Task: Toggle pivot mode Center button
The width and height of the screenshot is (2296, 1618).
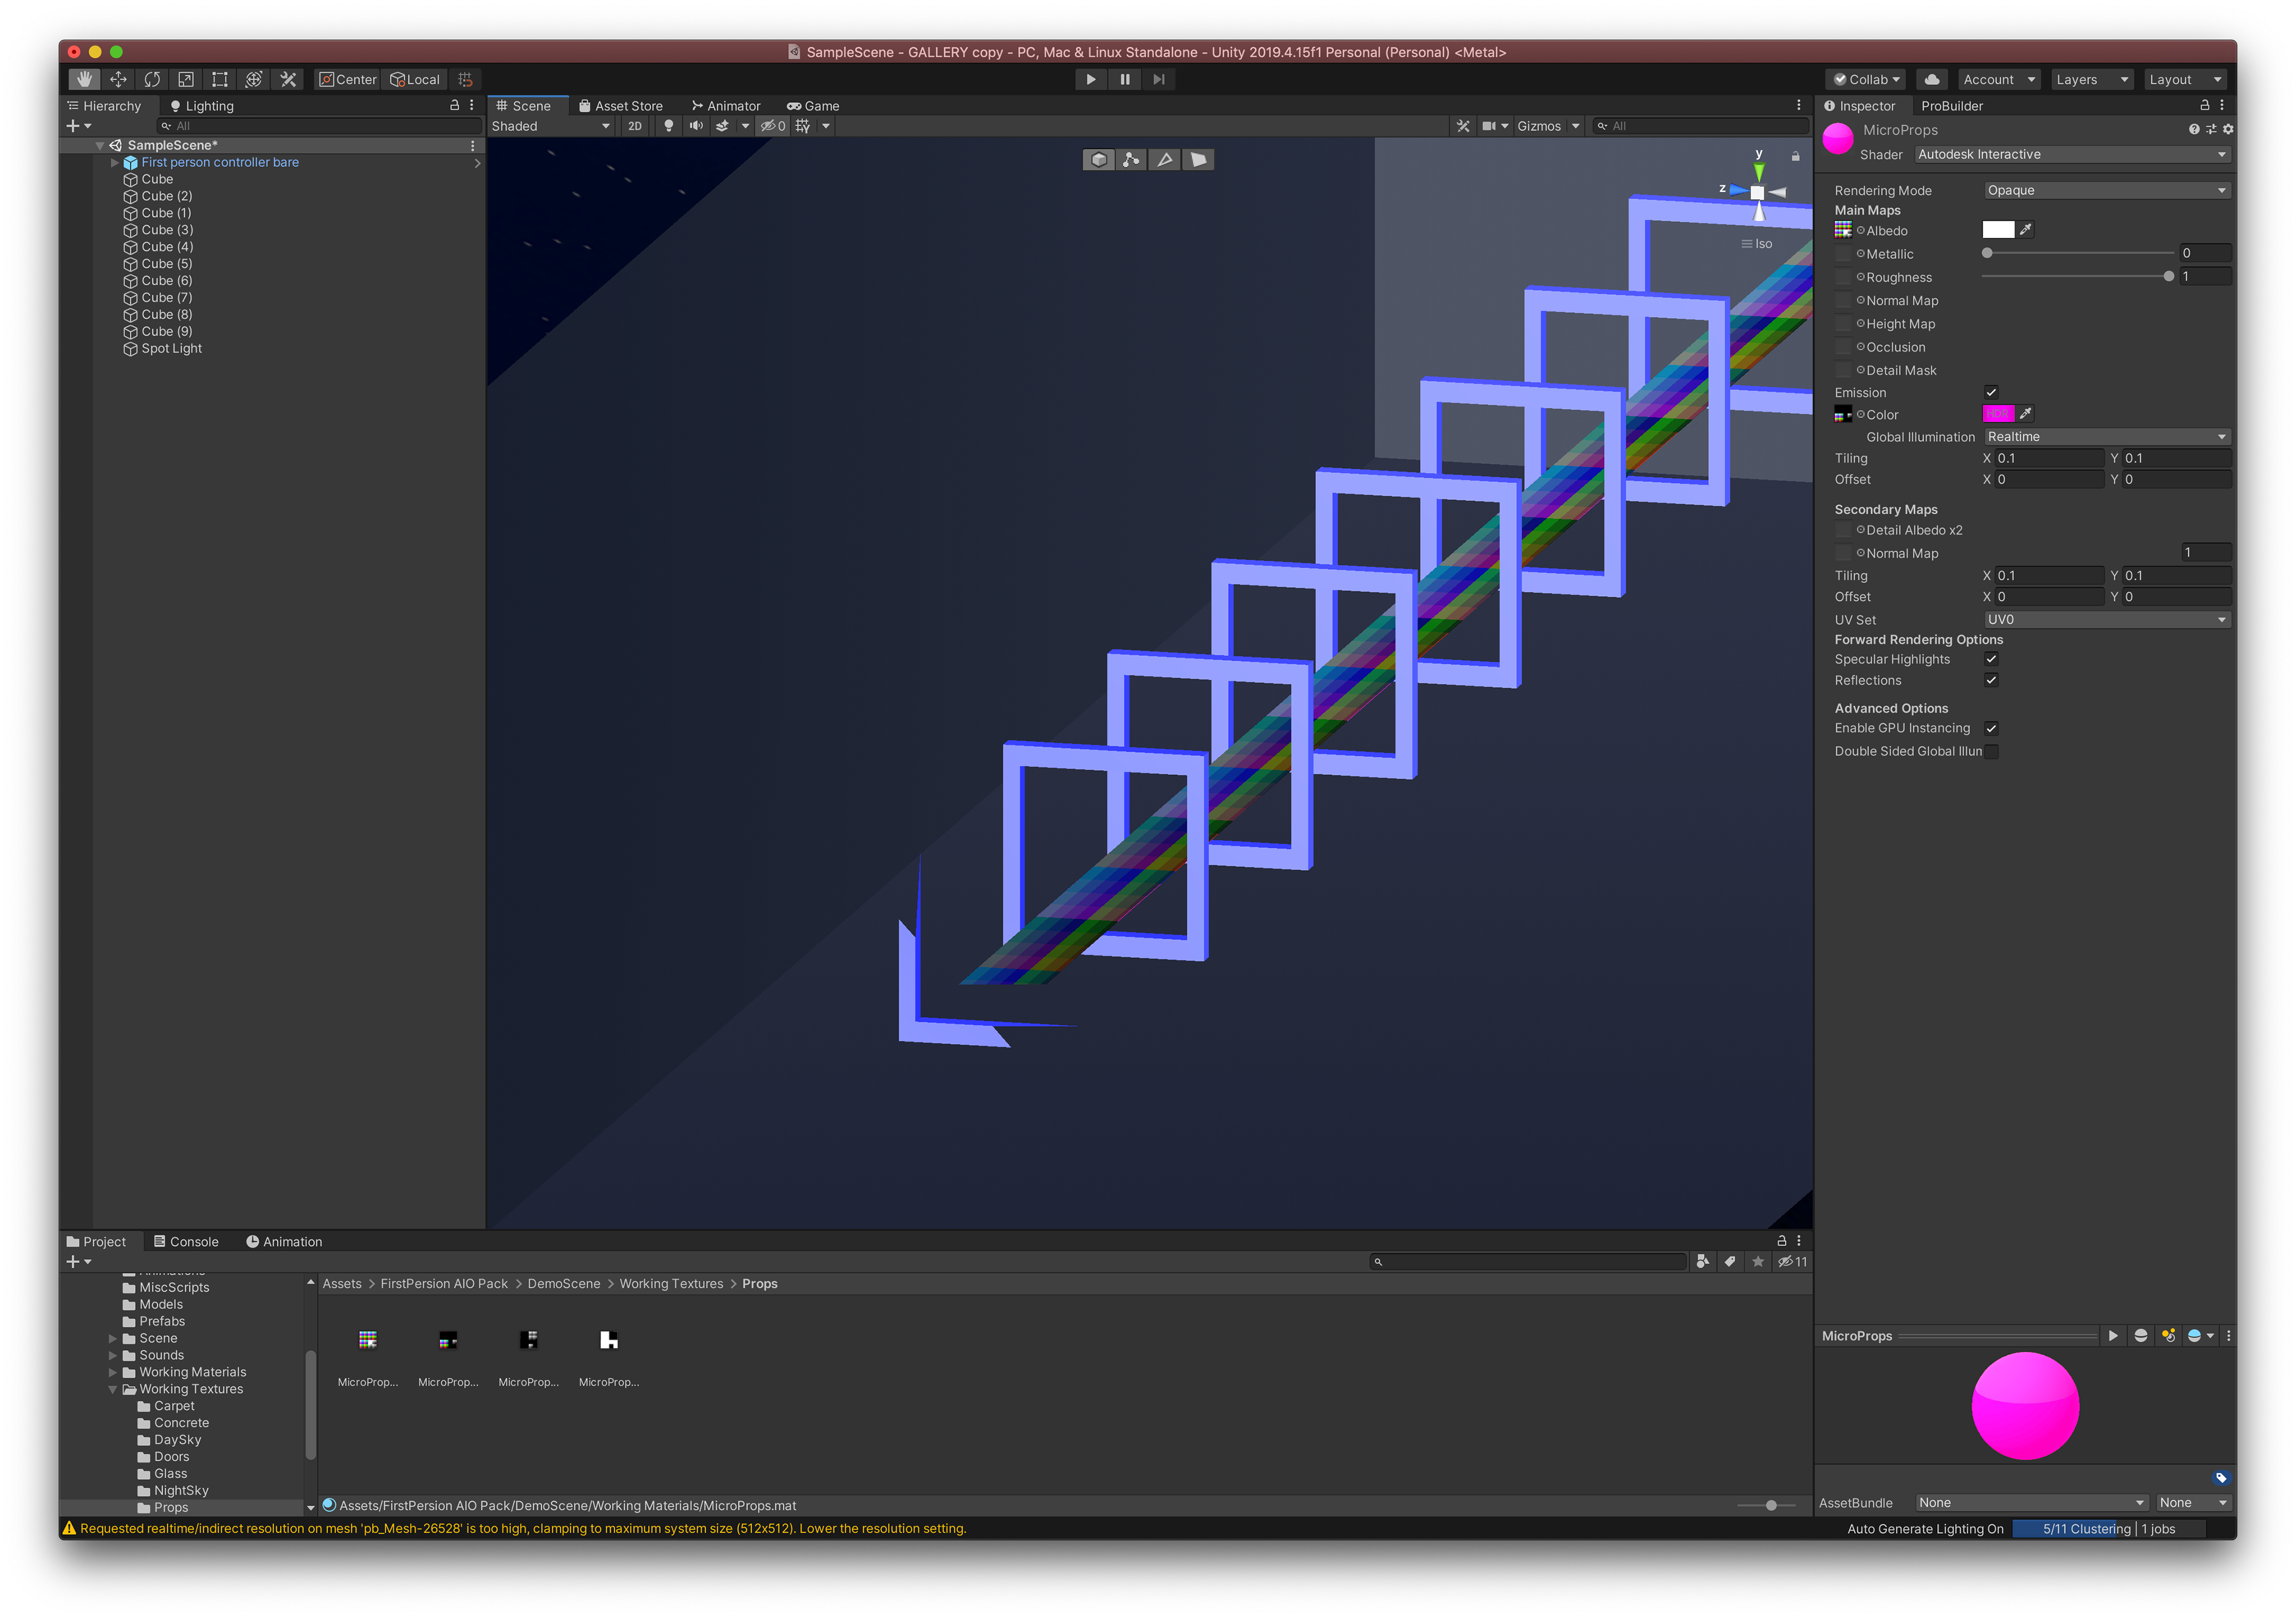Action: pyautogui.click(x=347, y=79)
